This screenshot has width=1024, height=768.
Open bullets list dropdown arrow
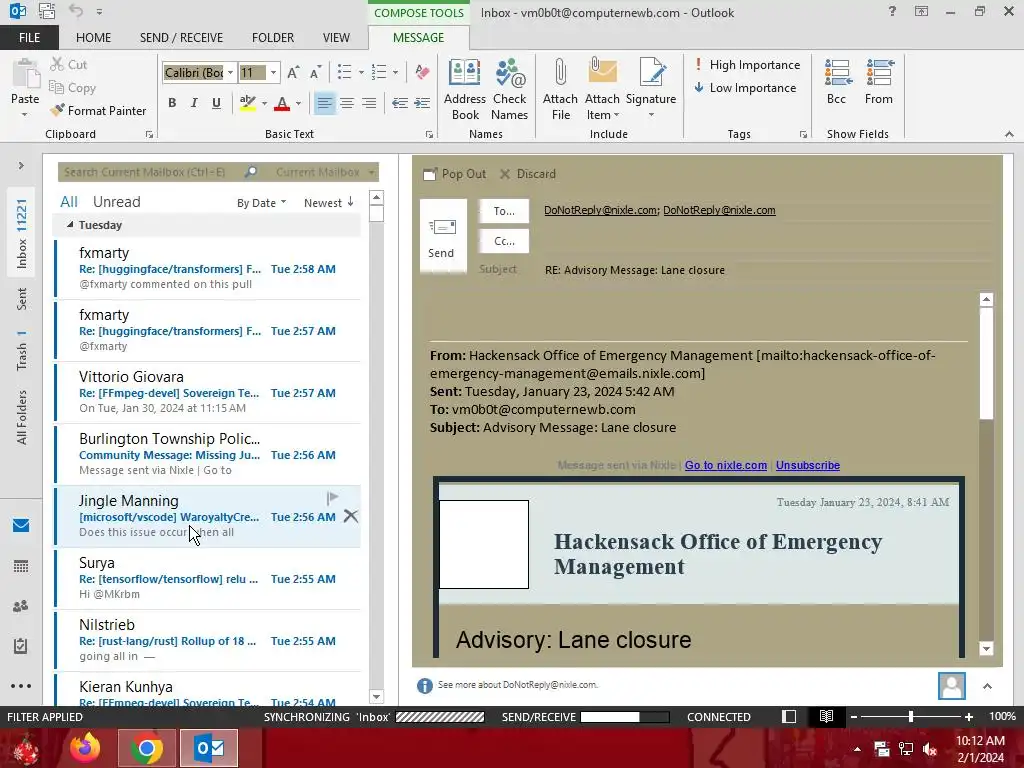tap(361, 72)
